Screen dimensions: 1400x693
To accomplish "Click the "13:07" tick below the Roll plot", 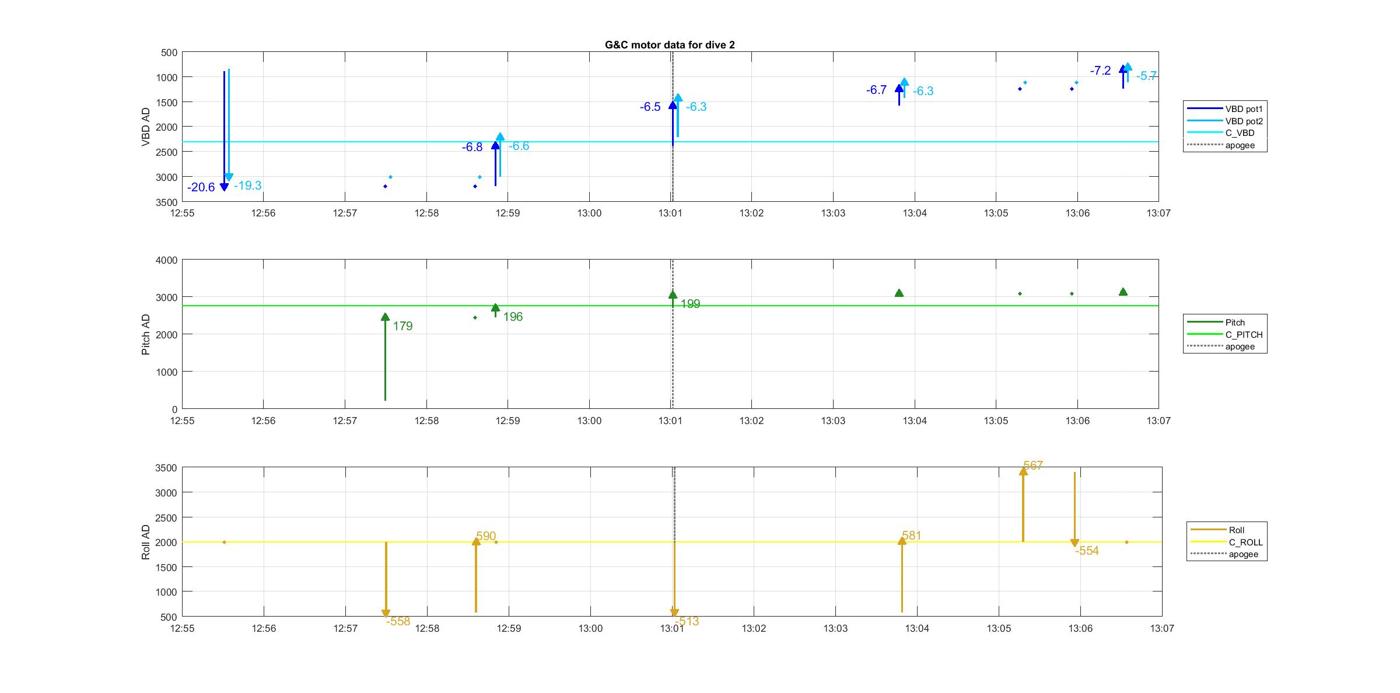I will point(1161,629).
